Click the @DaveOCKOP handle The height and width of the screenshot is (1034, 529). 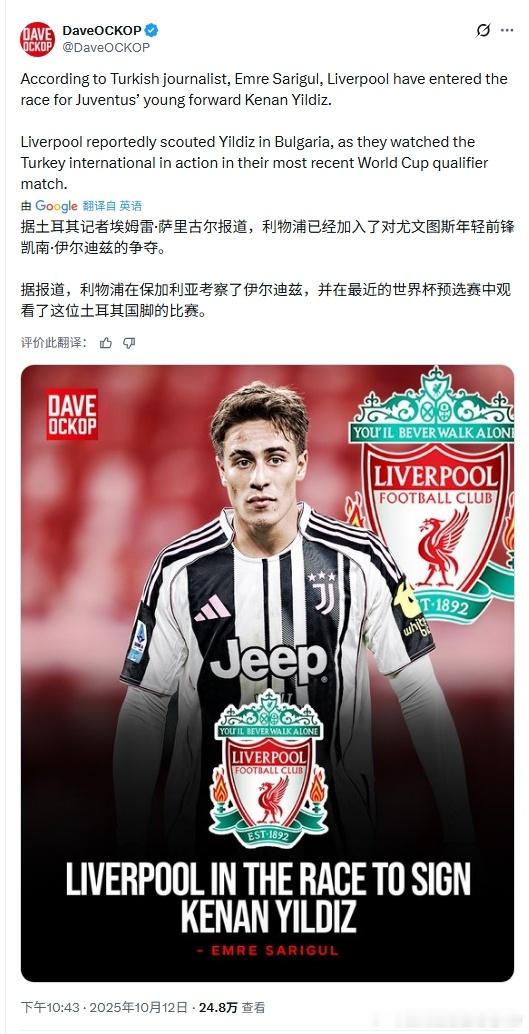pos(106,47)
